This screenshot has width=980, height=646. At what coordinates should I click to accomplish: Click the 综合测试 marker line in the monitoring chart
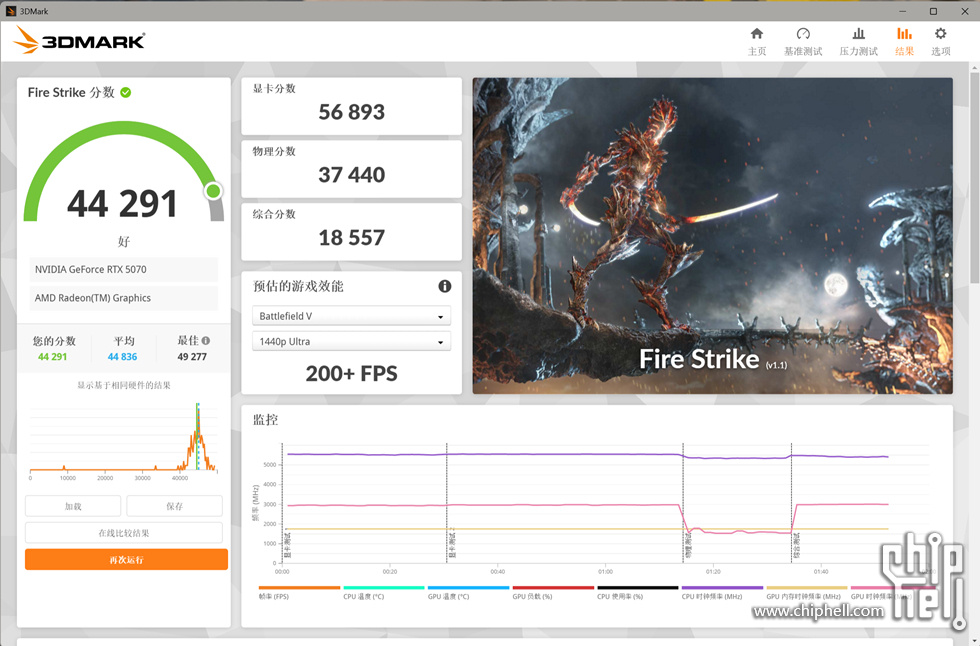tap(791, 504)
